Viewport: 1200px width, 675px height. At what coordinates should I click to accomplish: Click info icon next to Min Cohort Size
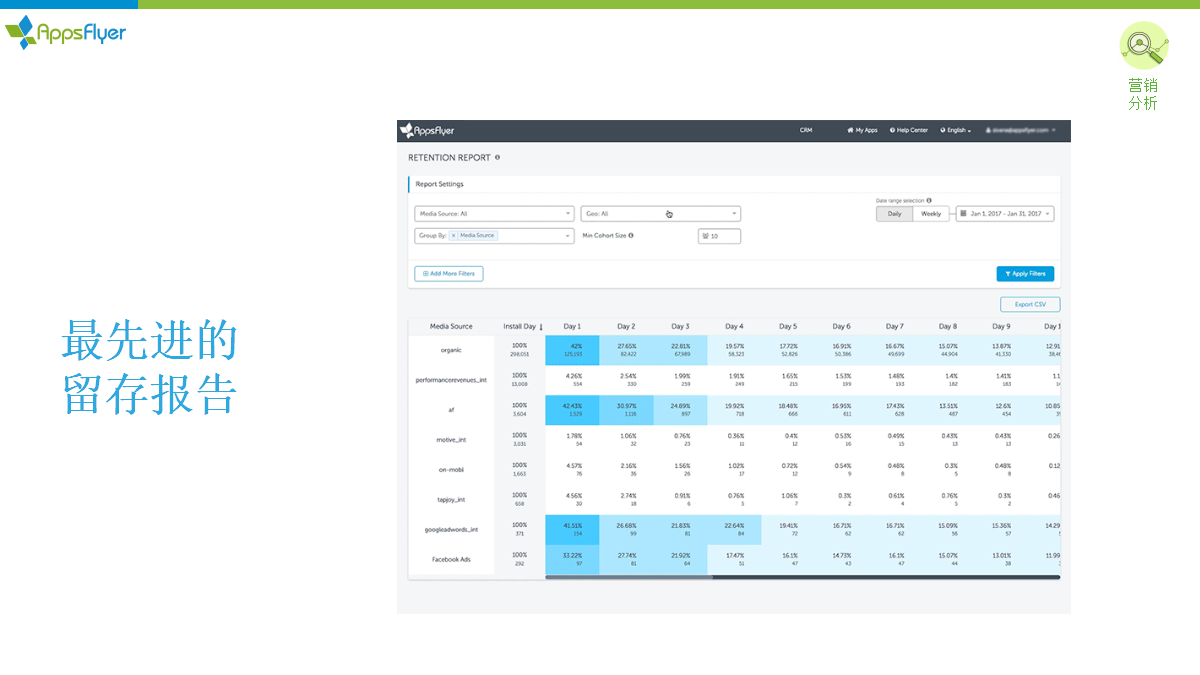click(631, 236)
